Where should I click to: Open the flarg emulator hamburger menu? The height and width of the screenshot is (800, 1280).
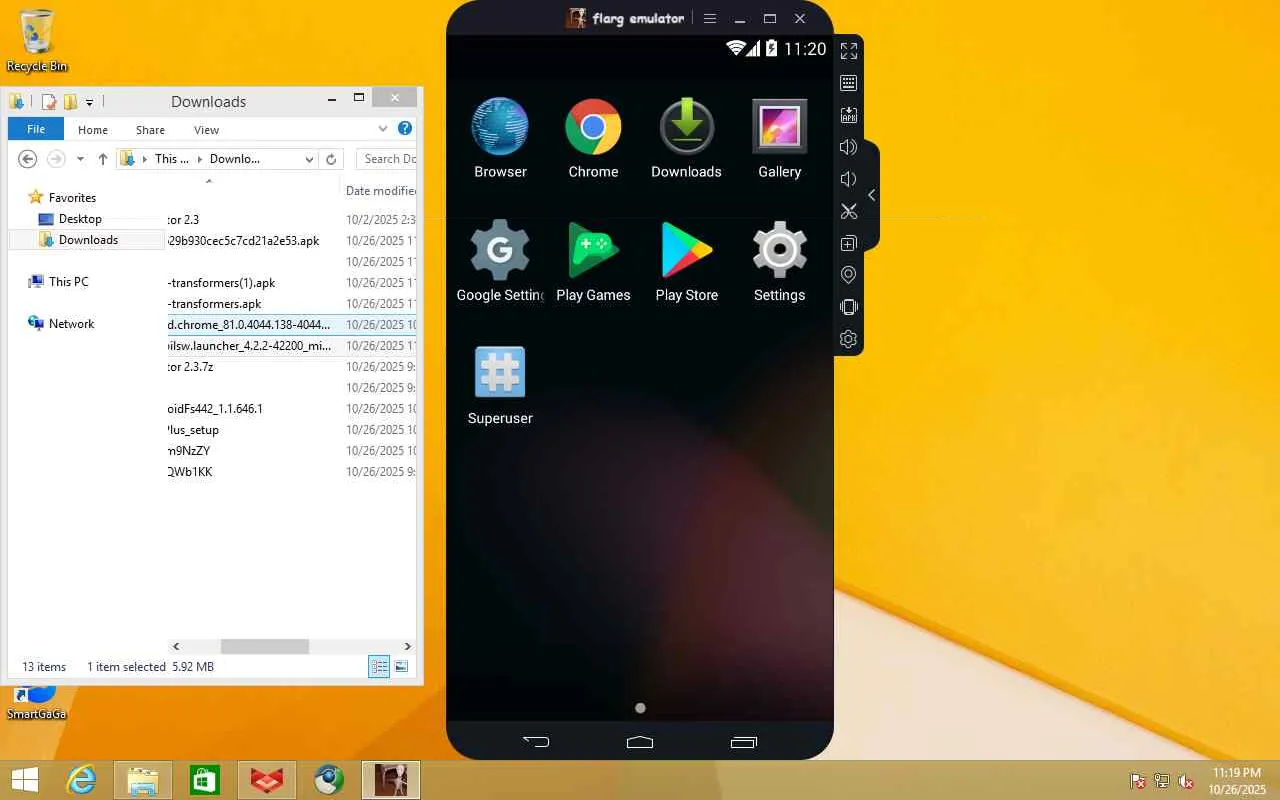[710, 19]
